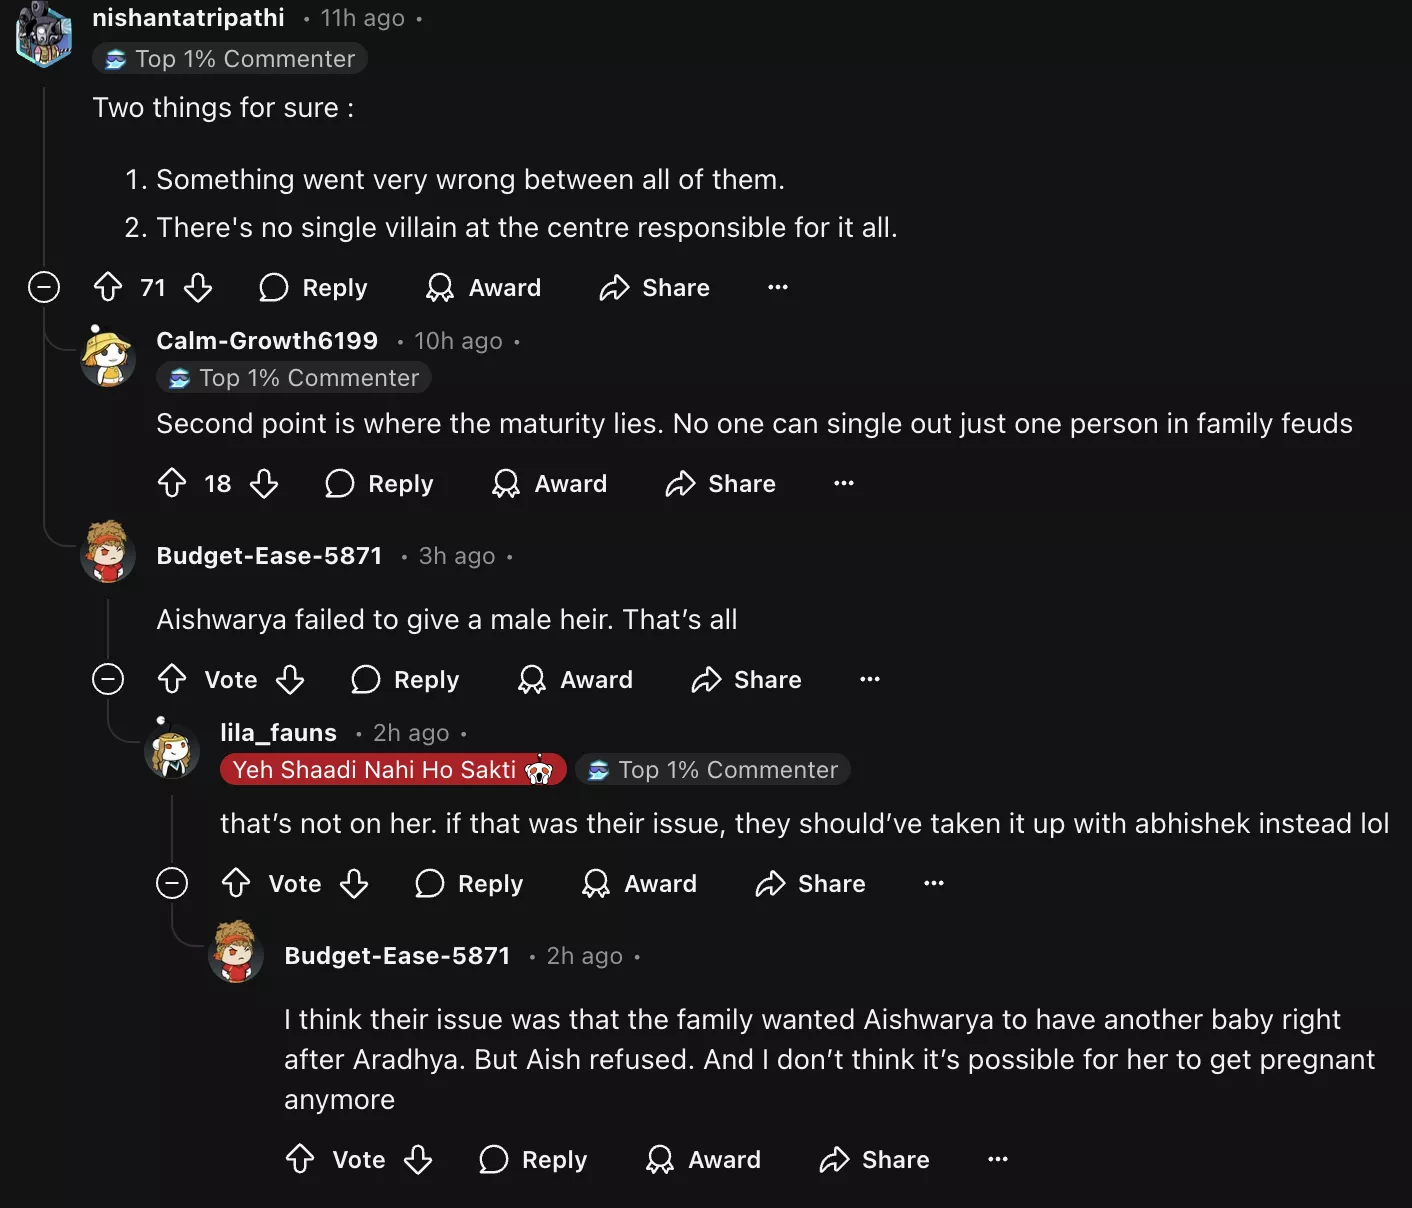Open more options on nishantatripathi's comment
The width and height of the screenshot is (1412, 1208).
(778, 288)
